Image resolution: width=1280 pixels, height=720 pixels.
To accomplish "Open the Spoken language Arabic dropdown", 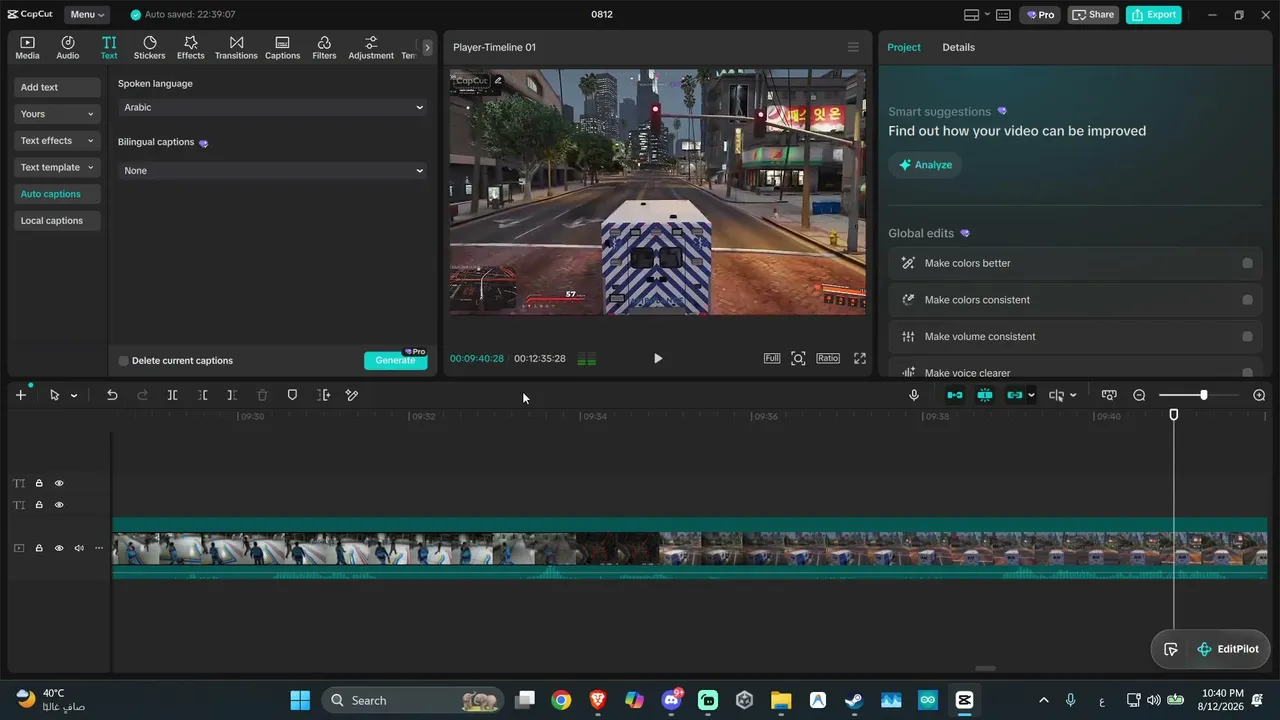I will pos(273,107).
